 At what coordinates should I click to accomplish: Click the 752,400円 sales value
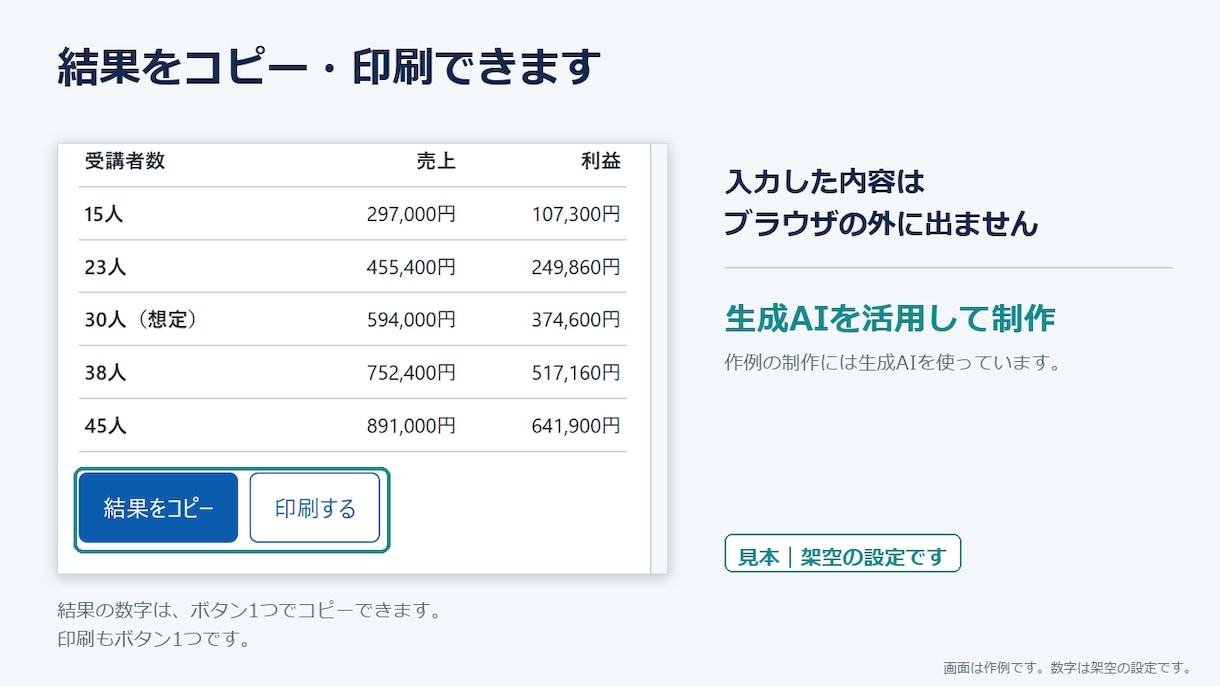coord(411,373)
